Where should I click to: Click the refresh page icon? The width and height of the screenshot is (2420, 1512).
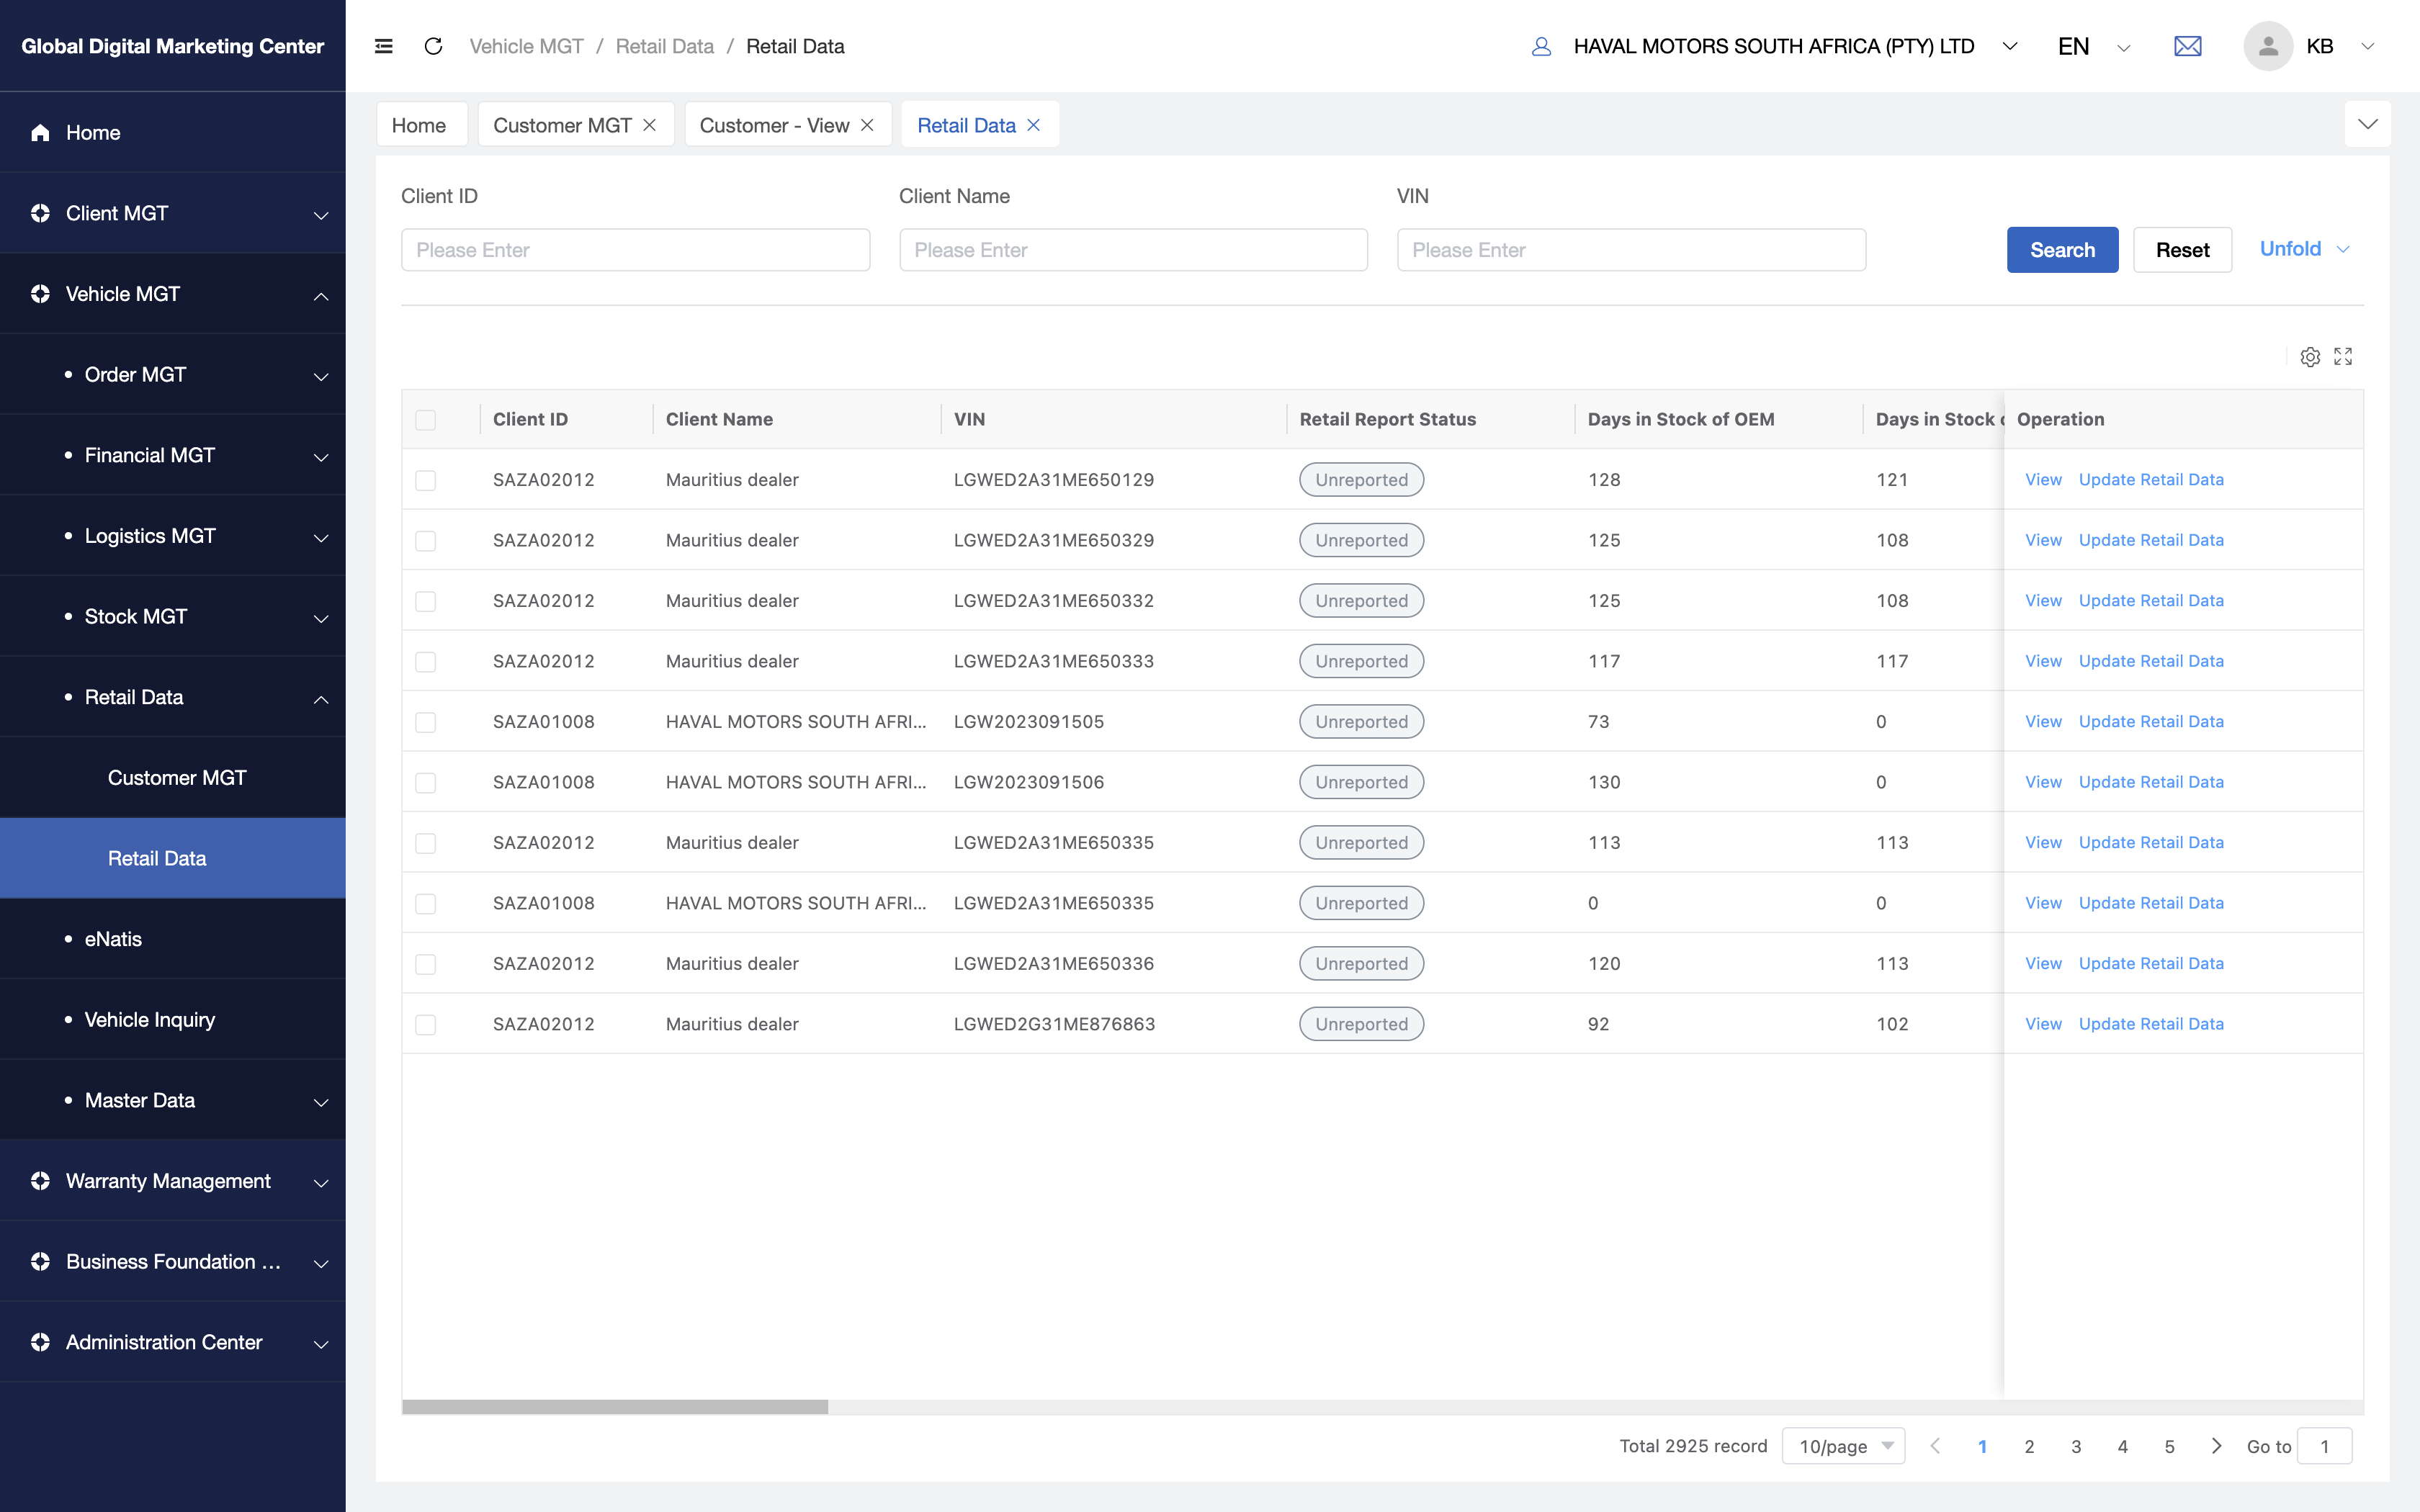433,46
